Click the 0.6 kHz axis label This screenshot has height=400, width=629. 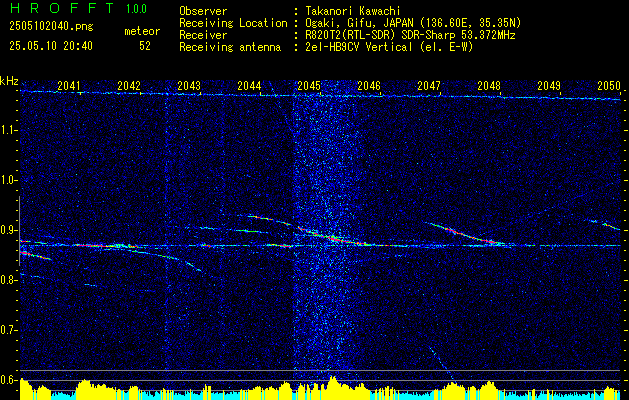pos(8,380)
